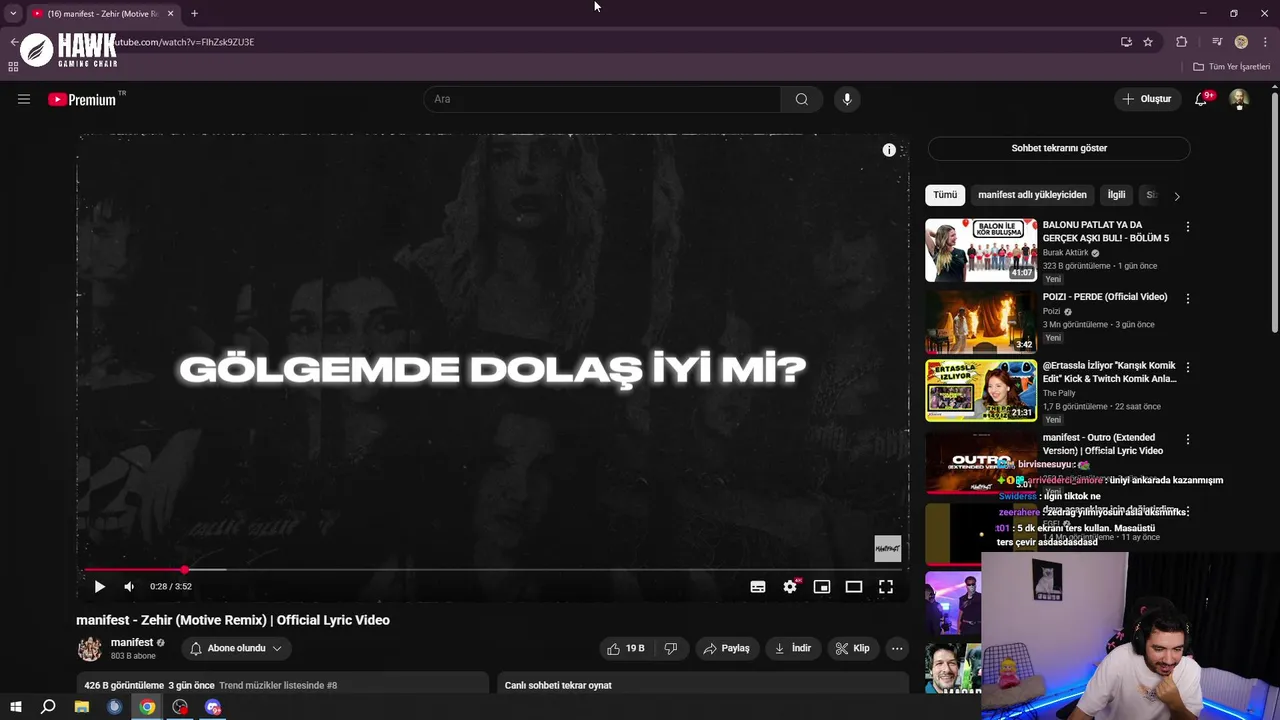Open YouTube account avatar menu
This screenshot has height=720, width=1280.
1239,99
